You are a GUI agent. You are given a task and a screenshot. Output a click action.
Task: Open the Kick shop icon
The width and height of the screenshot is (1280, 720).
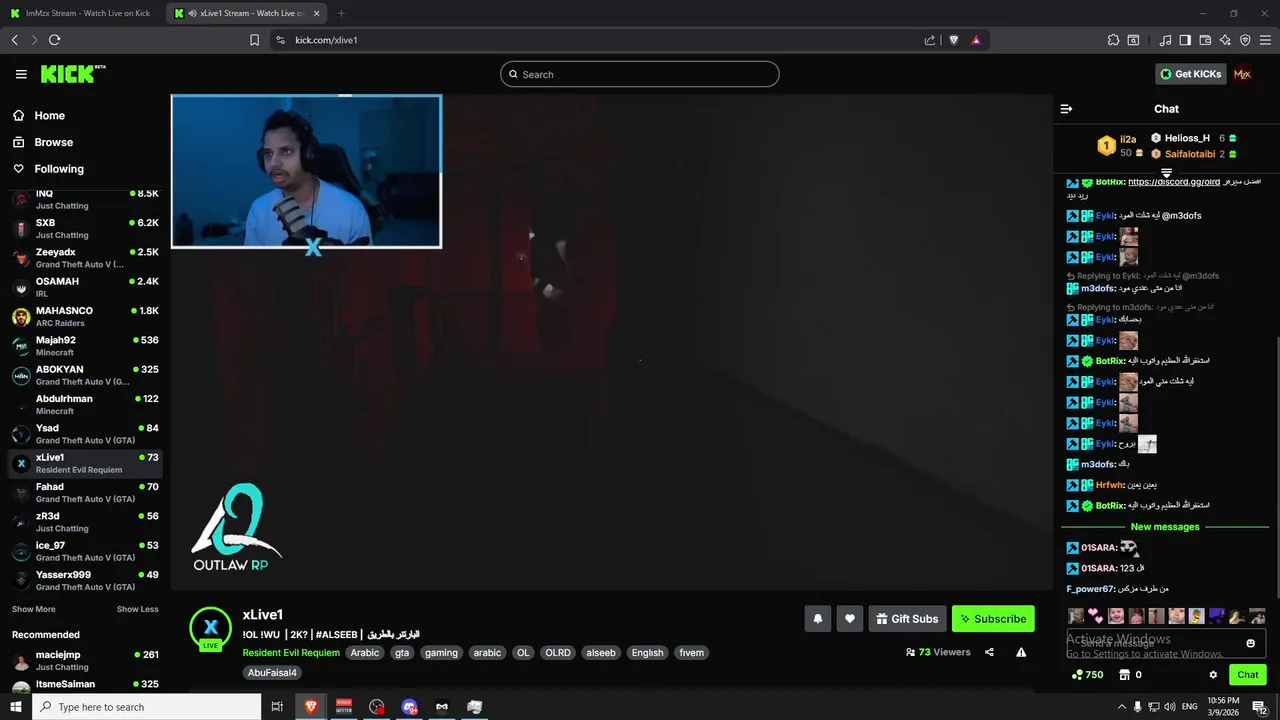(1125, 675)
